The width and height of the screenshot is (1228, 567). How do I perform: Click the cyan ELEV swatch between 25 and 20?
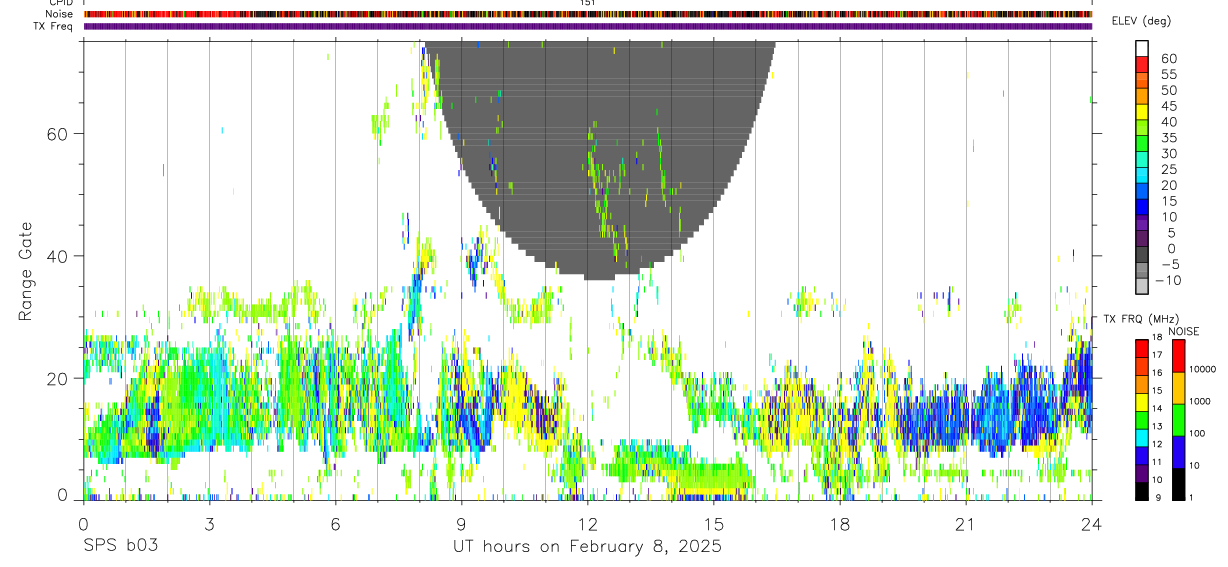1142,175
